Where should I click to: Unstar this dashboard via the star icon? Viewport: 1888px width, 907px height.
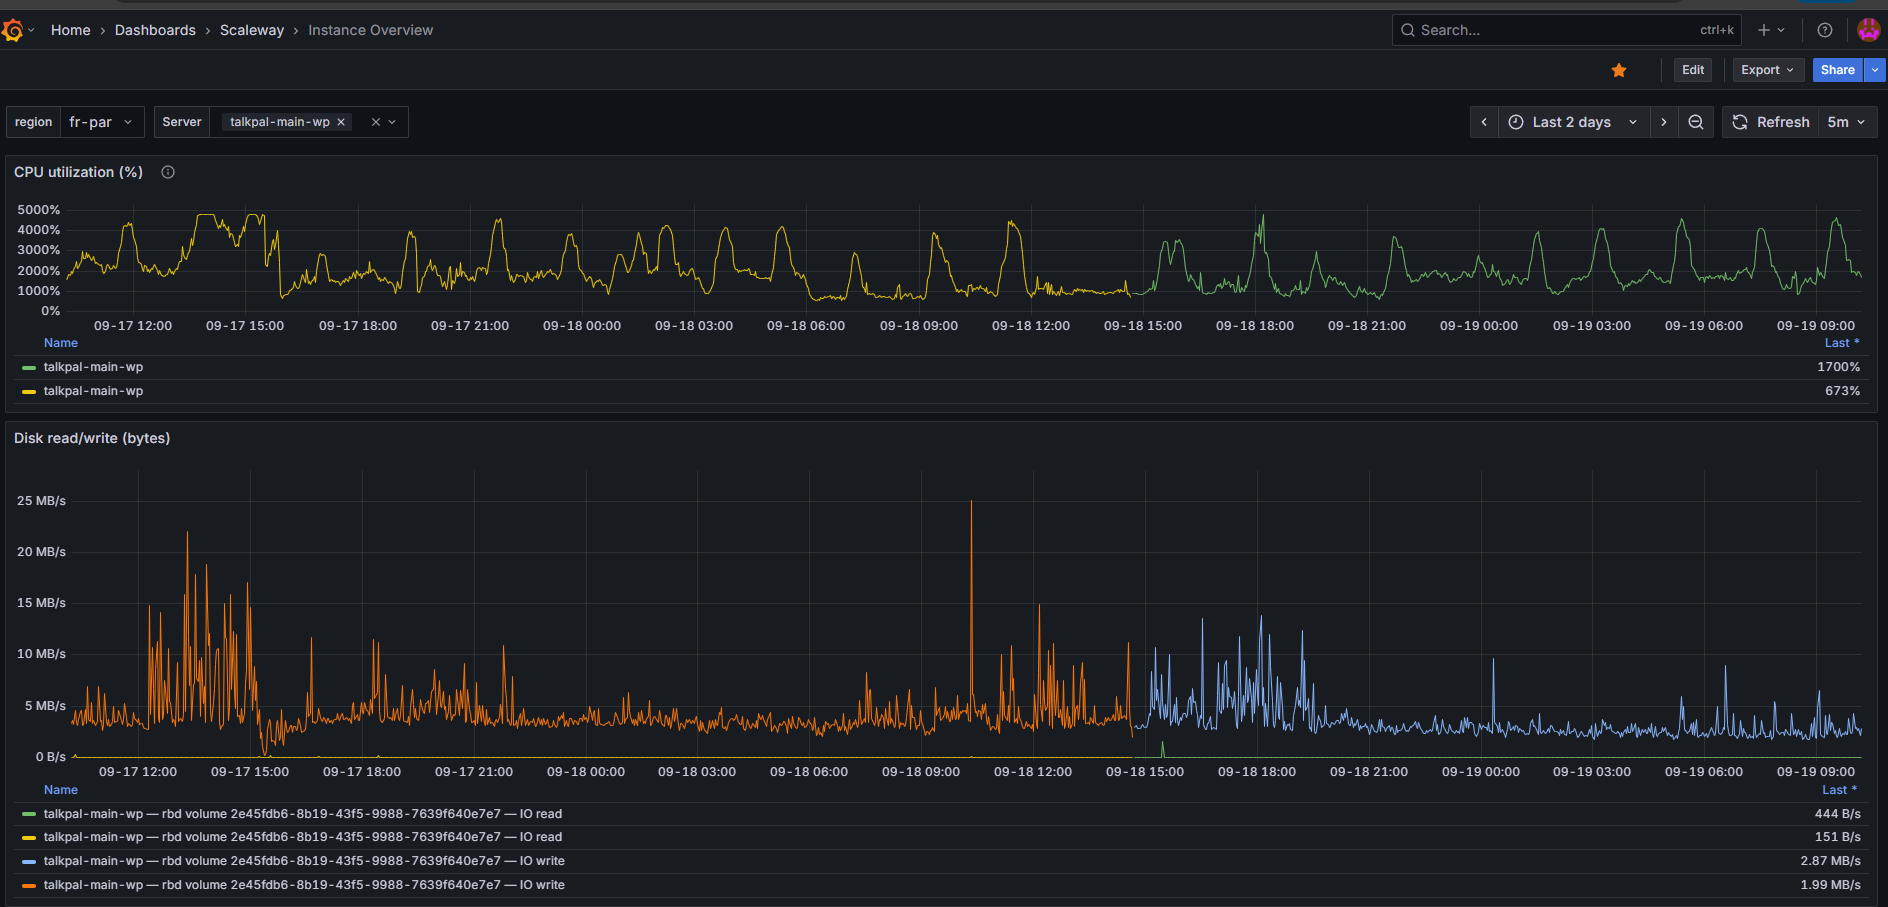pyautogui.click(x=1619, y=70)
